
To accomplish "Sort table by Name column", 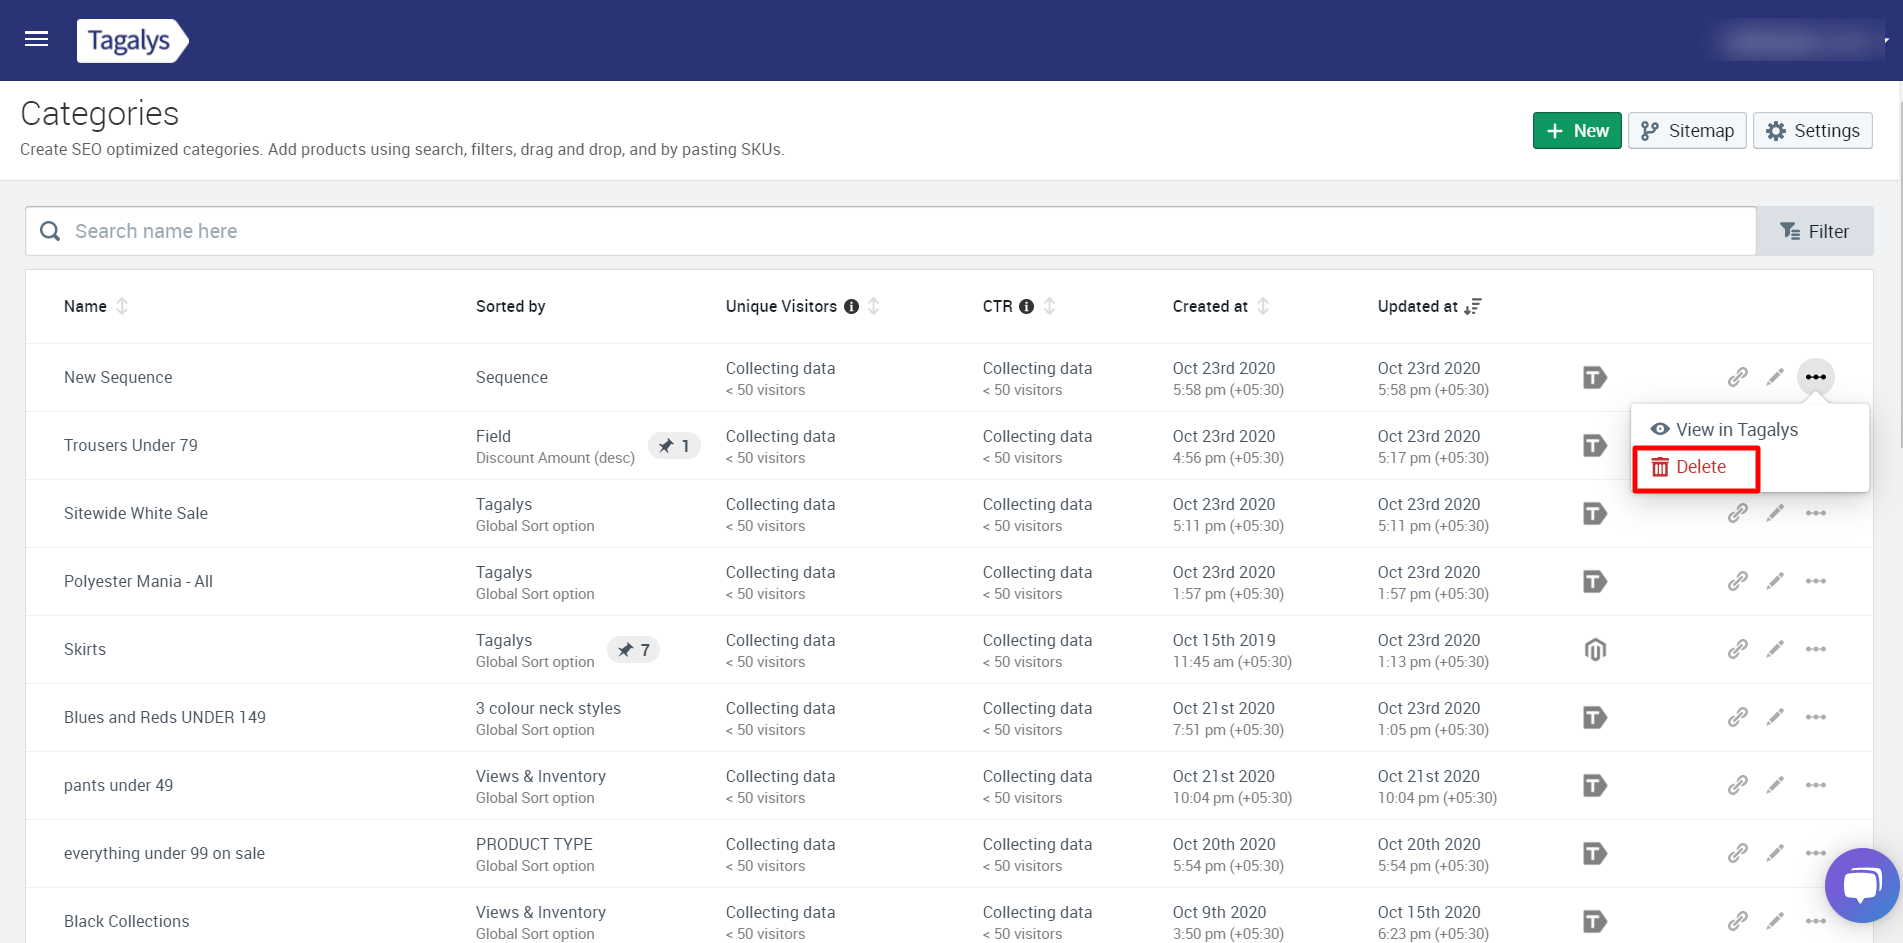I will [122, 306].
